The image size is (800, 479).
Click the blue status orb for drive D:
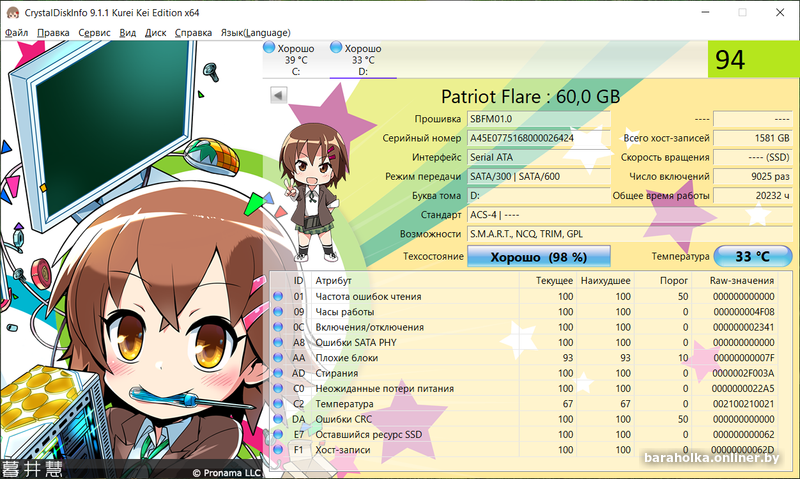click(336, 47)
